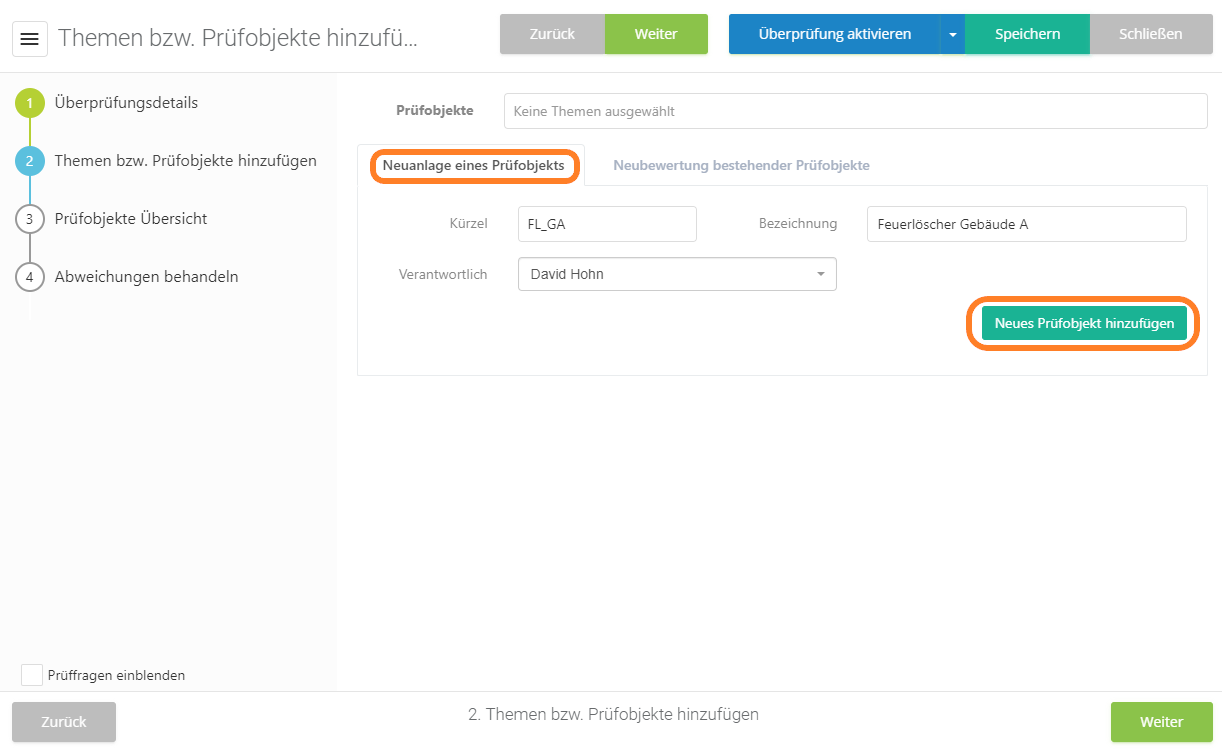Click step 2 circle icon
1222x749 pixels.
[30, 161]
